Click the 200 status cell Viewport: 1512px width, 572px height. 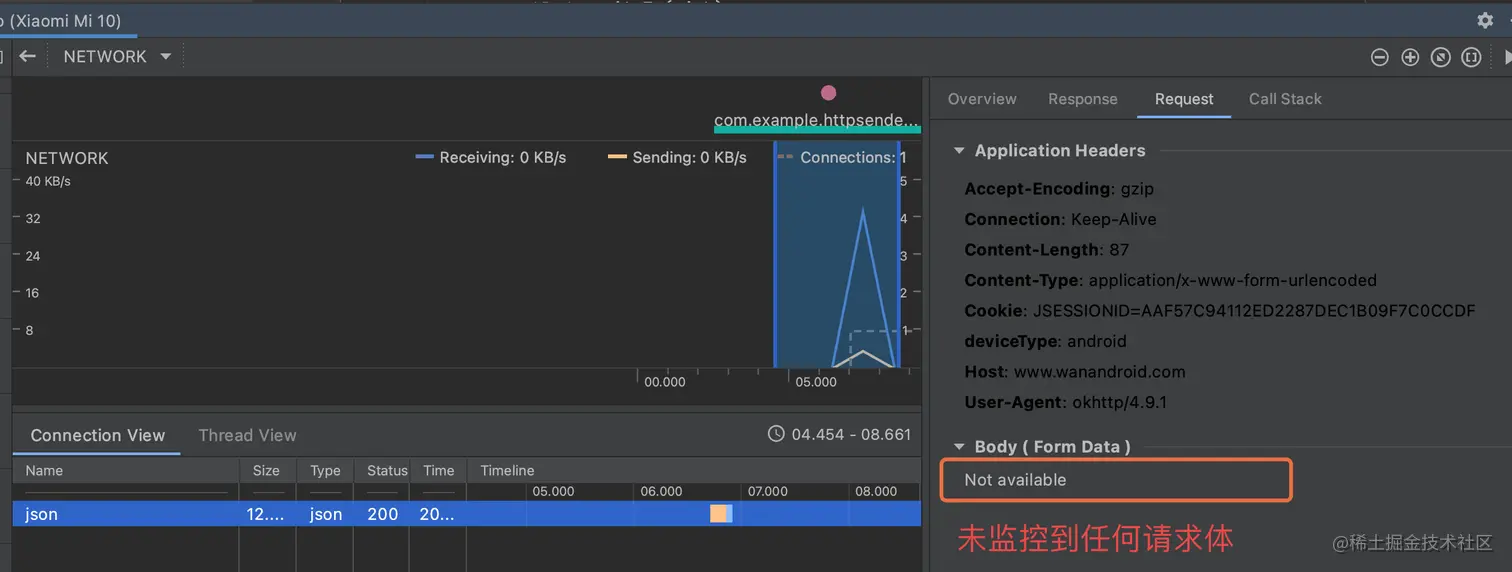tap(383, 514)
